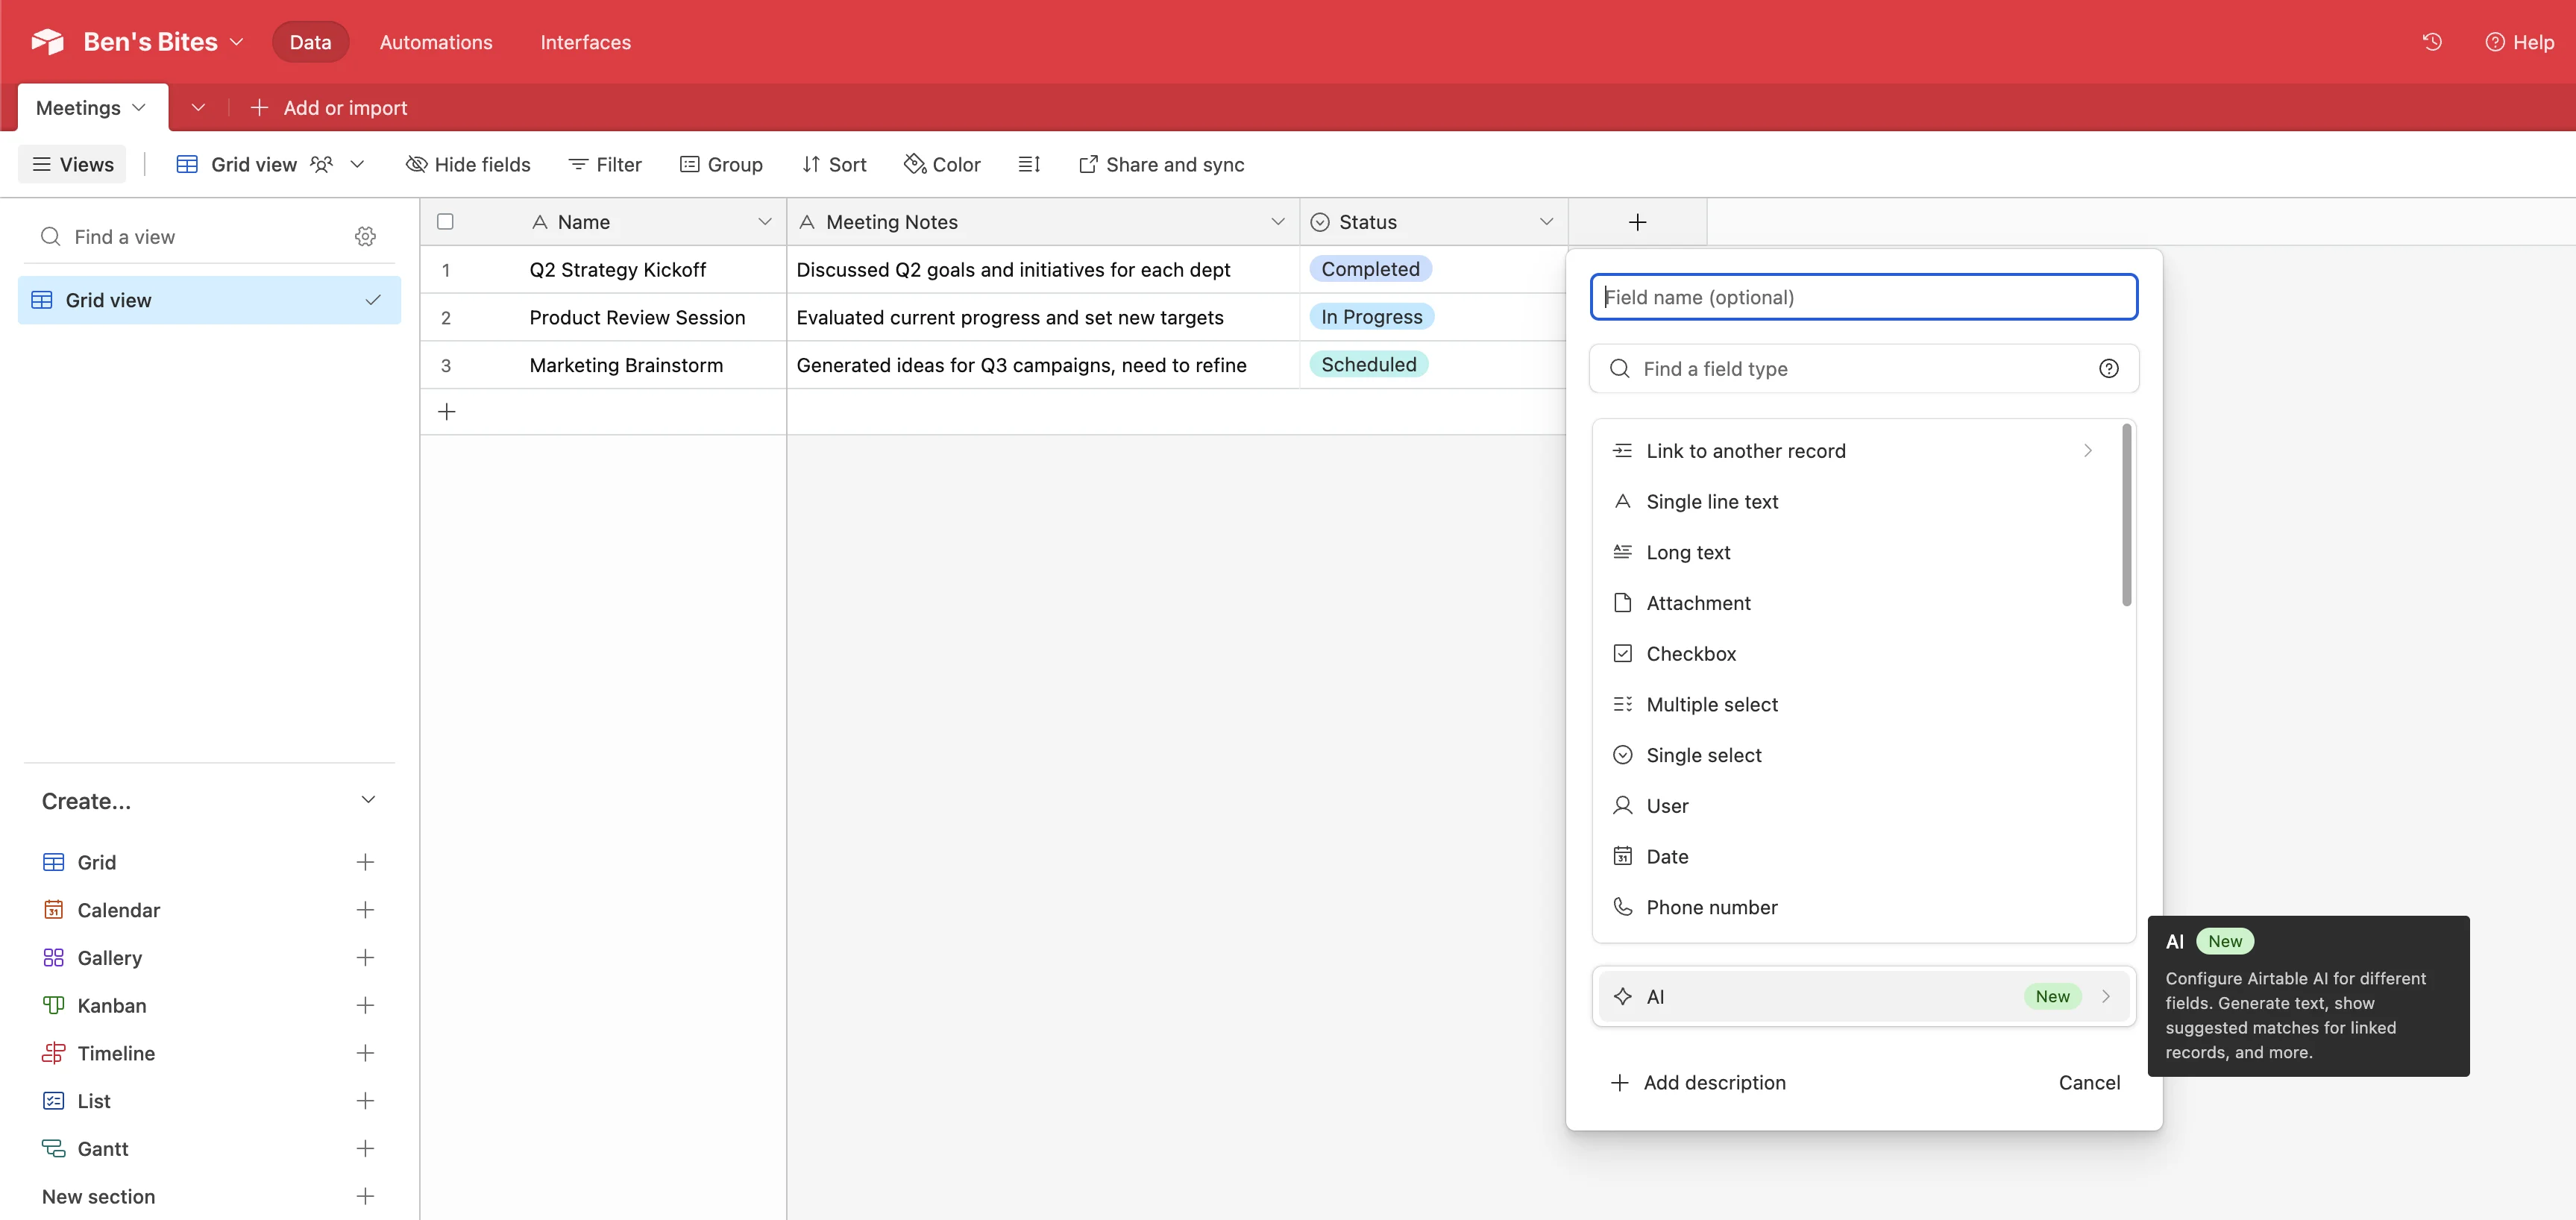The image size is (2576, 1220).
Task: Select the Checkbox field type
Action: 1690,654
